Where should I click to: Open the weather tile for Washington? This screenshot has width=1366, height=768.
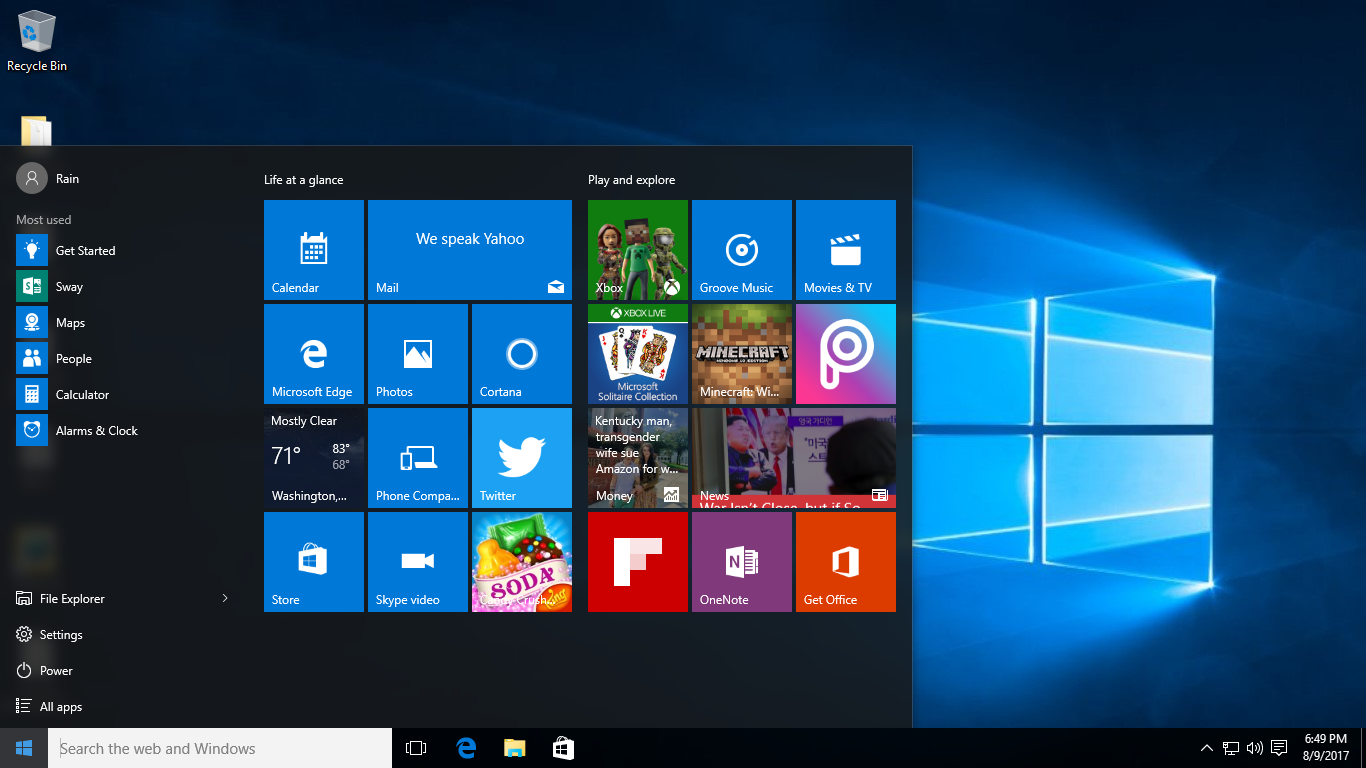(314, 458)
